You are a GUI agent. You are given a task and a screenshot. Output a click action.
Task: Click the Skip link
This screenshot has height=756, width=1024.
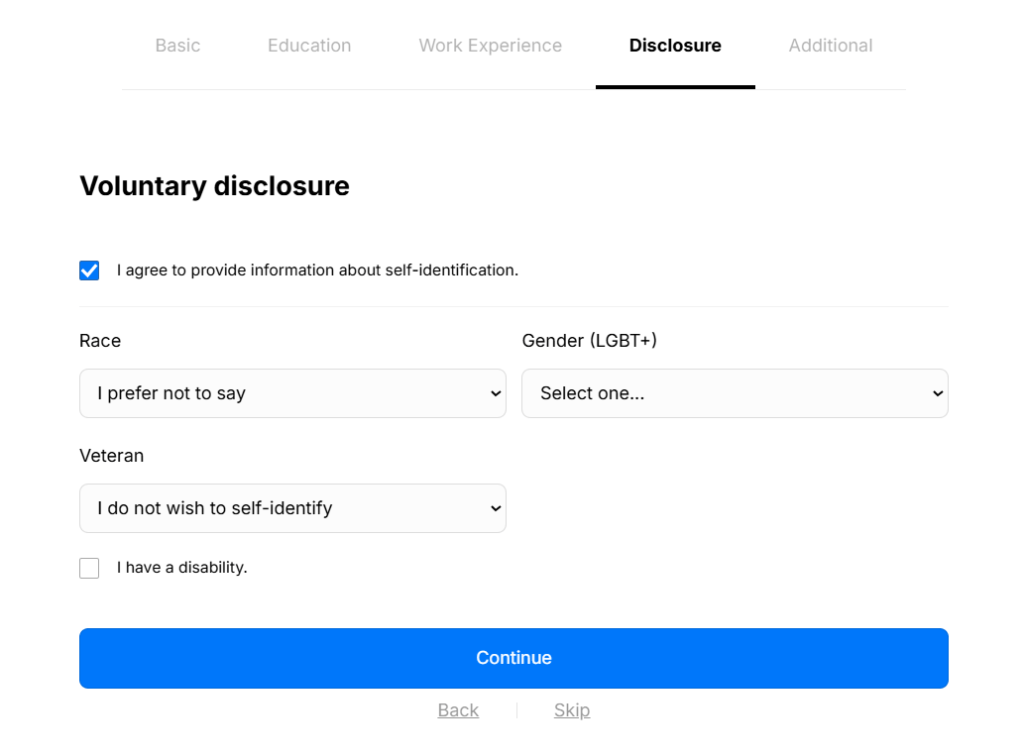point(572,710)
